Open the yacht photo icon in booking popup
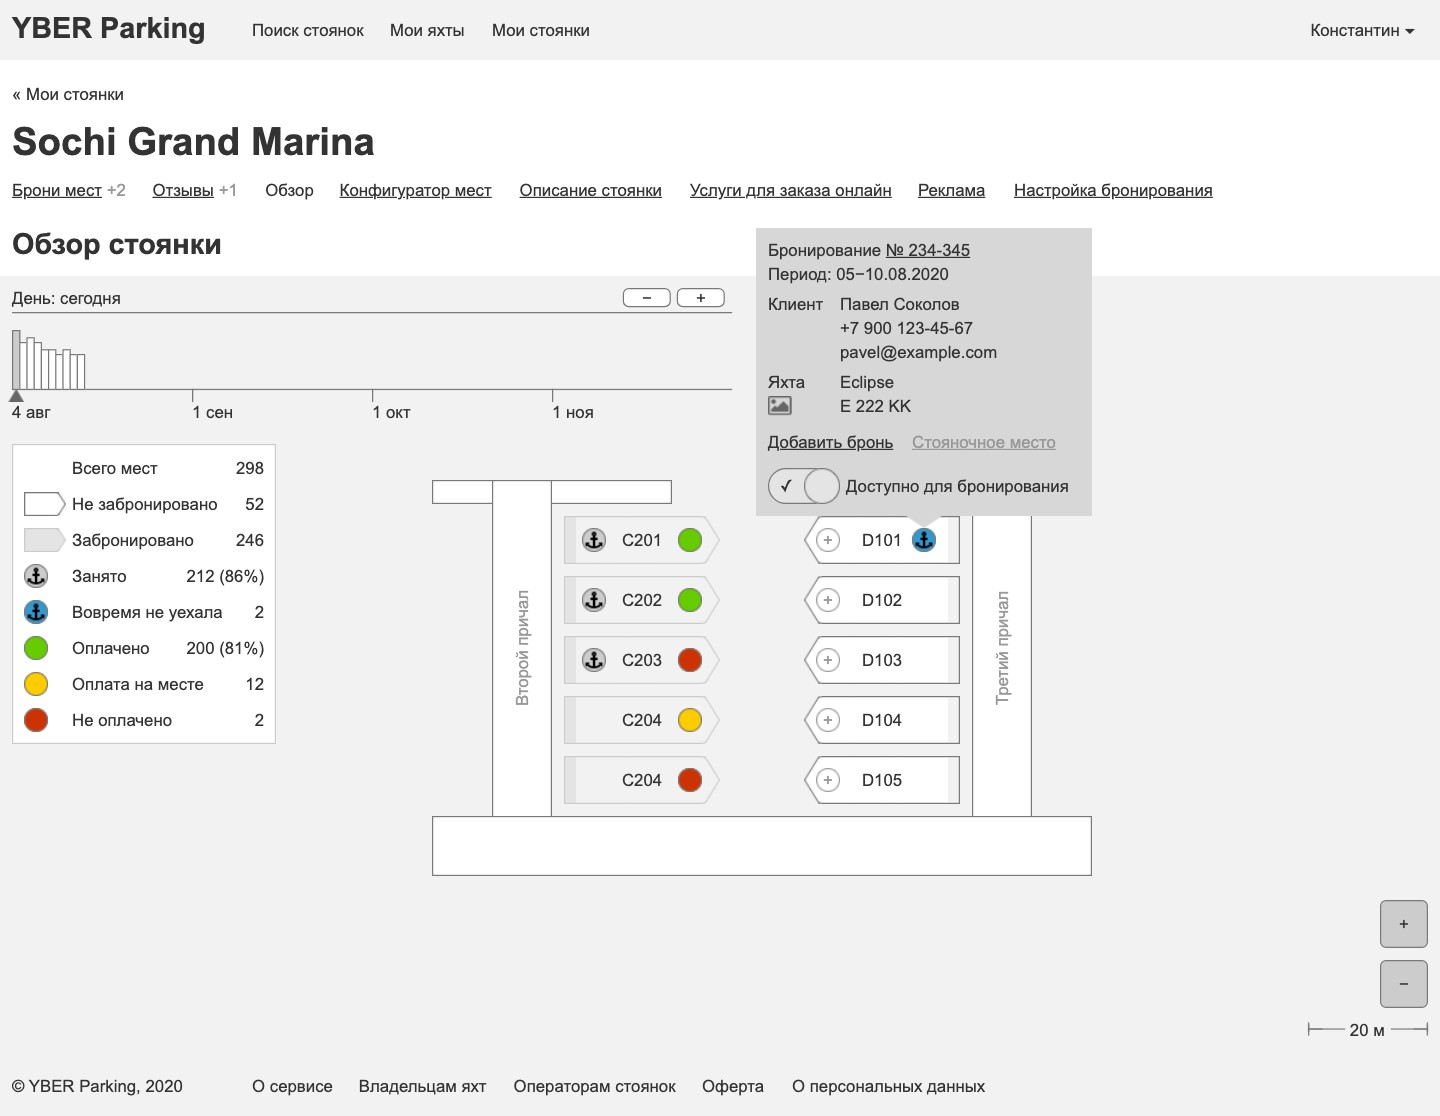This screenshot has height=1116, width=1440. [x=780, y=406]
